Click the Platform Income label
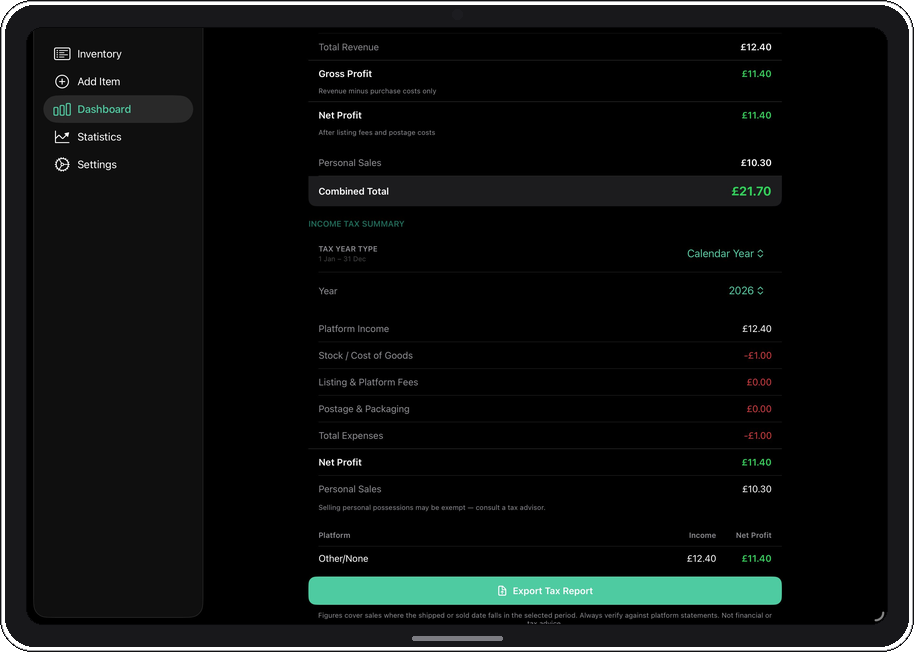This screenshot has height=652, width=914. 353,329
